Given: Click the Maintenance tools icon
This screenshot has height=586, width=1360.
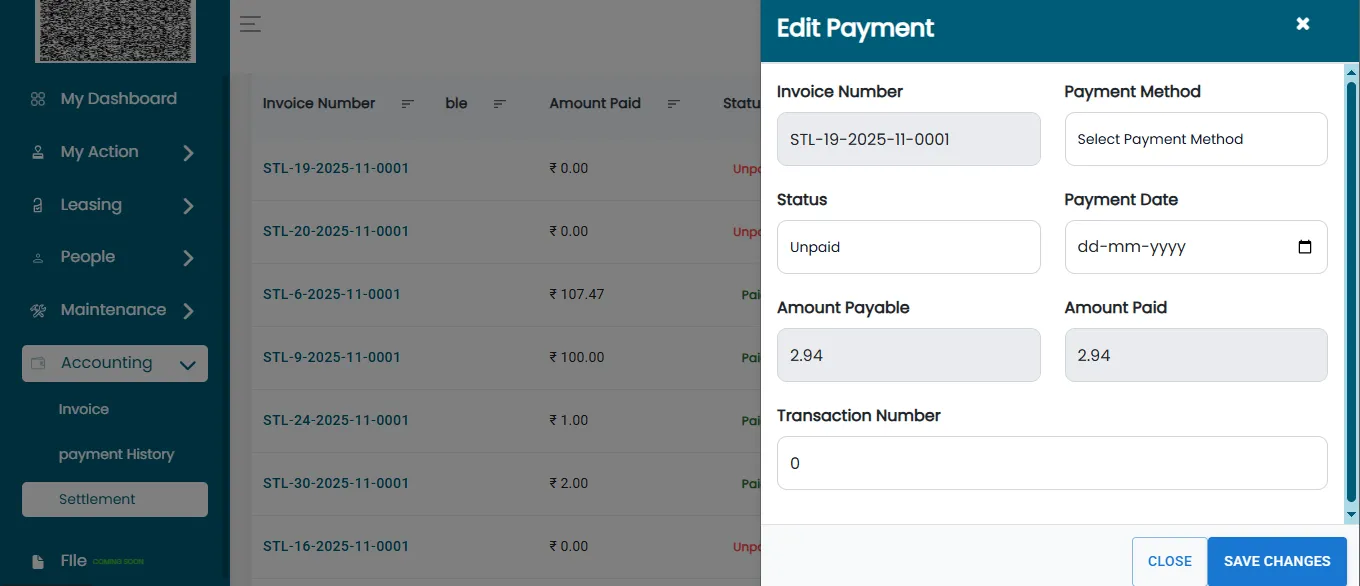Looking at the screenshot, I should point(38,310).
